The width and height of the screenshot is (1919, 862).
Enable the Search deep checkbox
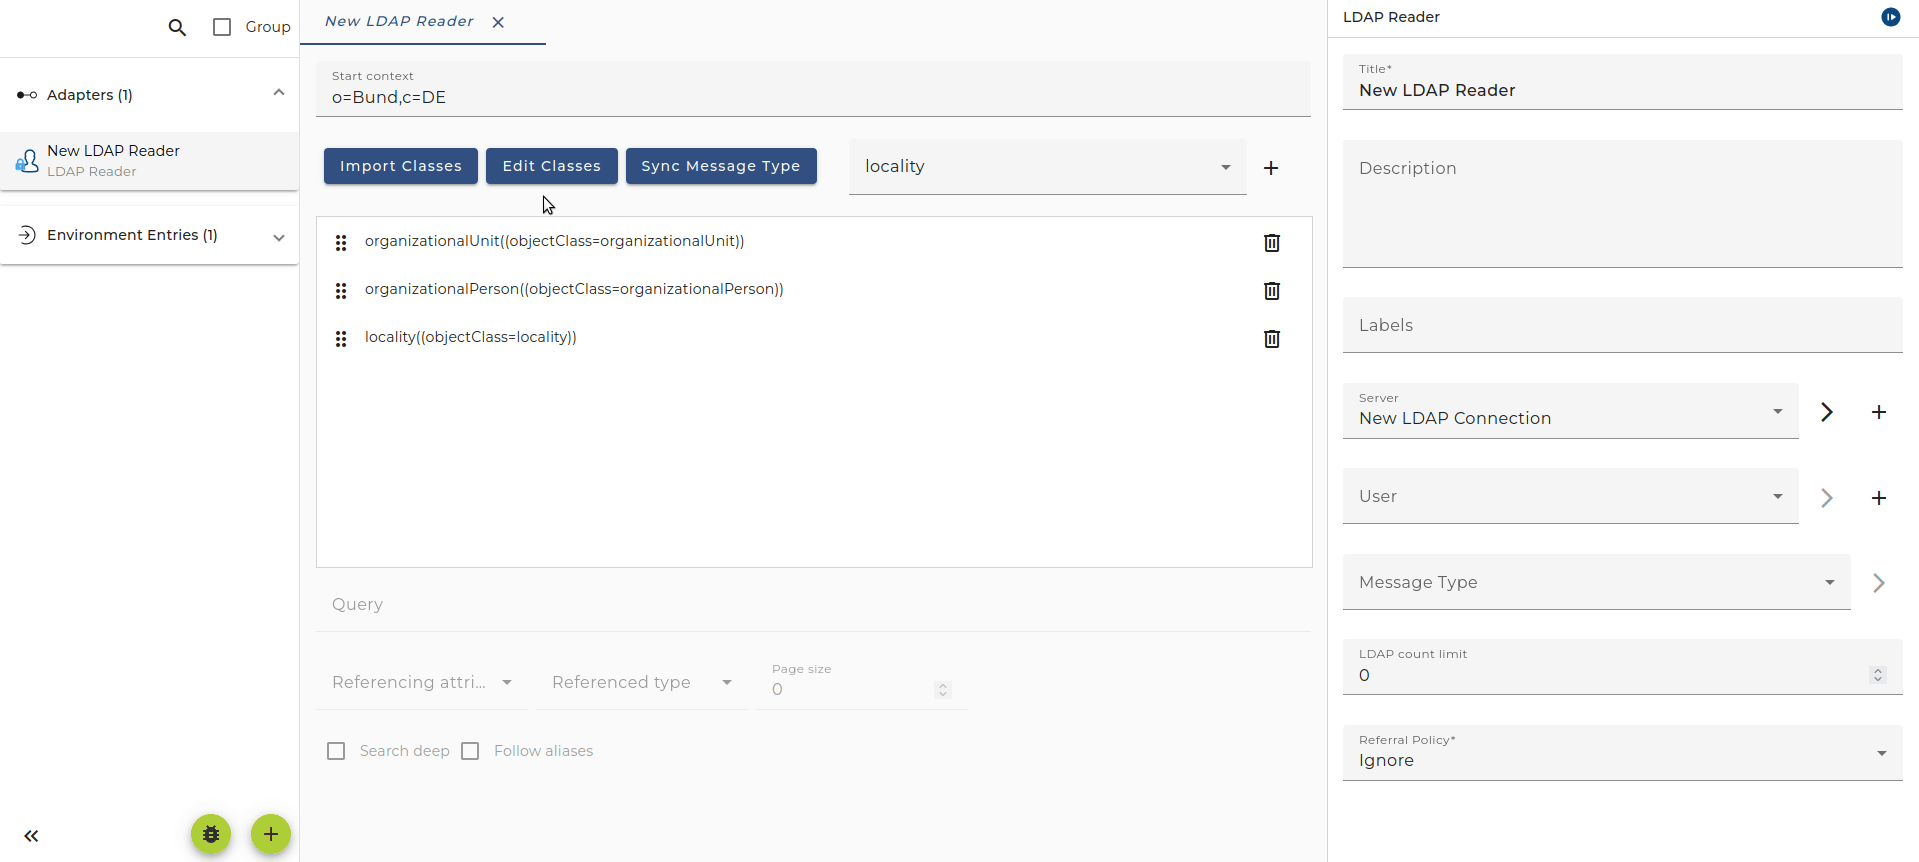(336, 751)
